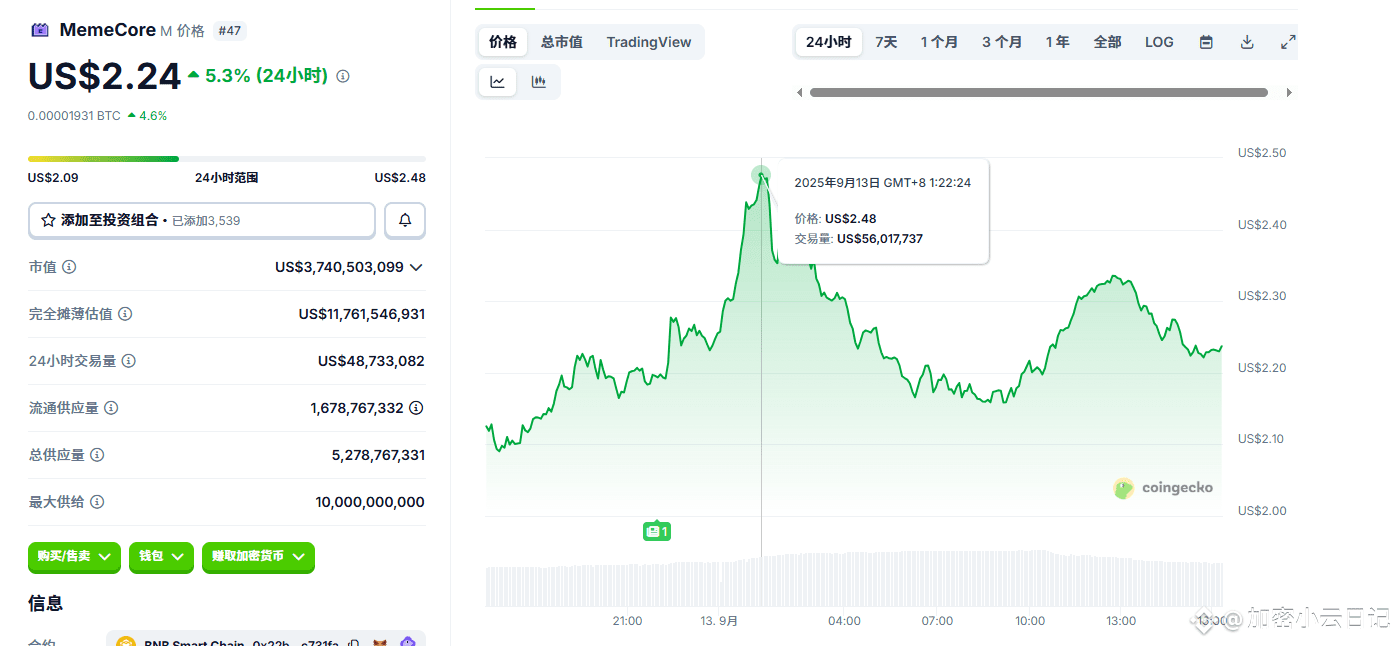Click the 10,000,000,000 max supply value
Screen dimensions: 1399x646
coord(370,502)
